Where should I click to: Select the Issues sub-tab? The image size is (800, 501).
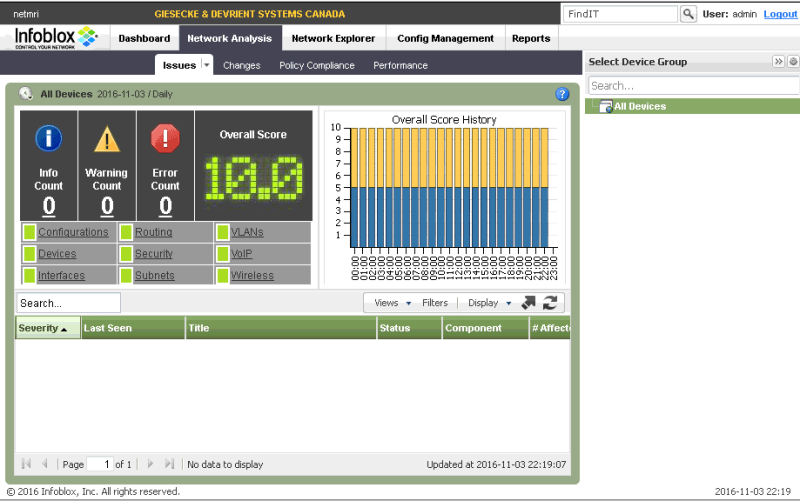click(179, 65)
